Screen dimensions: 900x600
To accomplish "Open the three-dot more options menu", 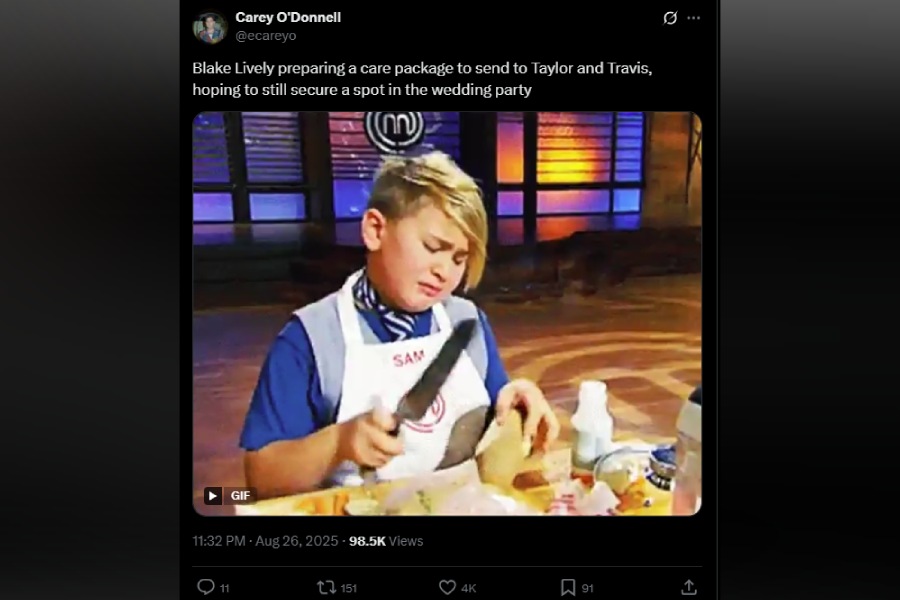I will click(x=694, y=18).
